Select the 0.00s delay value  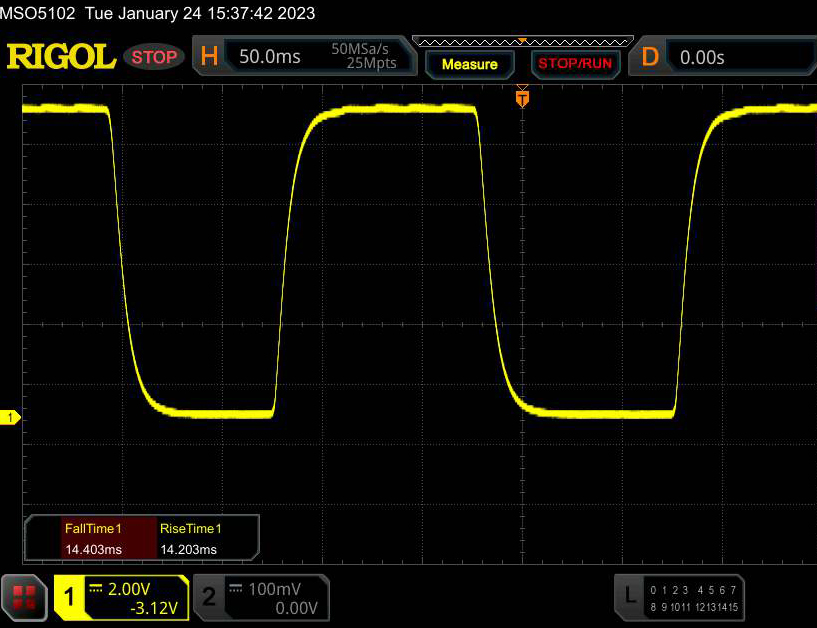pyautogui.click(x=702, y=57)
